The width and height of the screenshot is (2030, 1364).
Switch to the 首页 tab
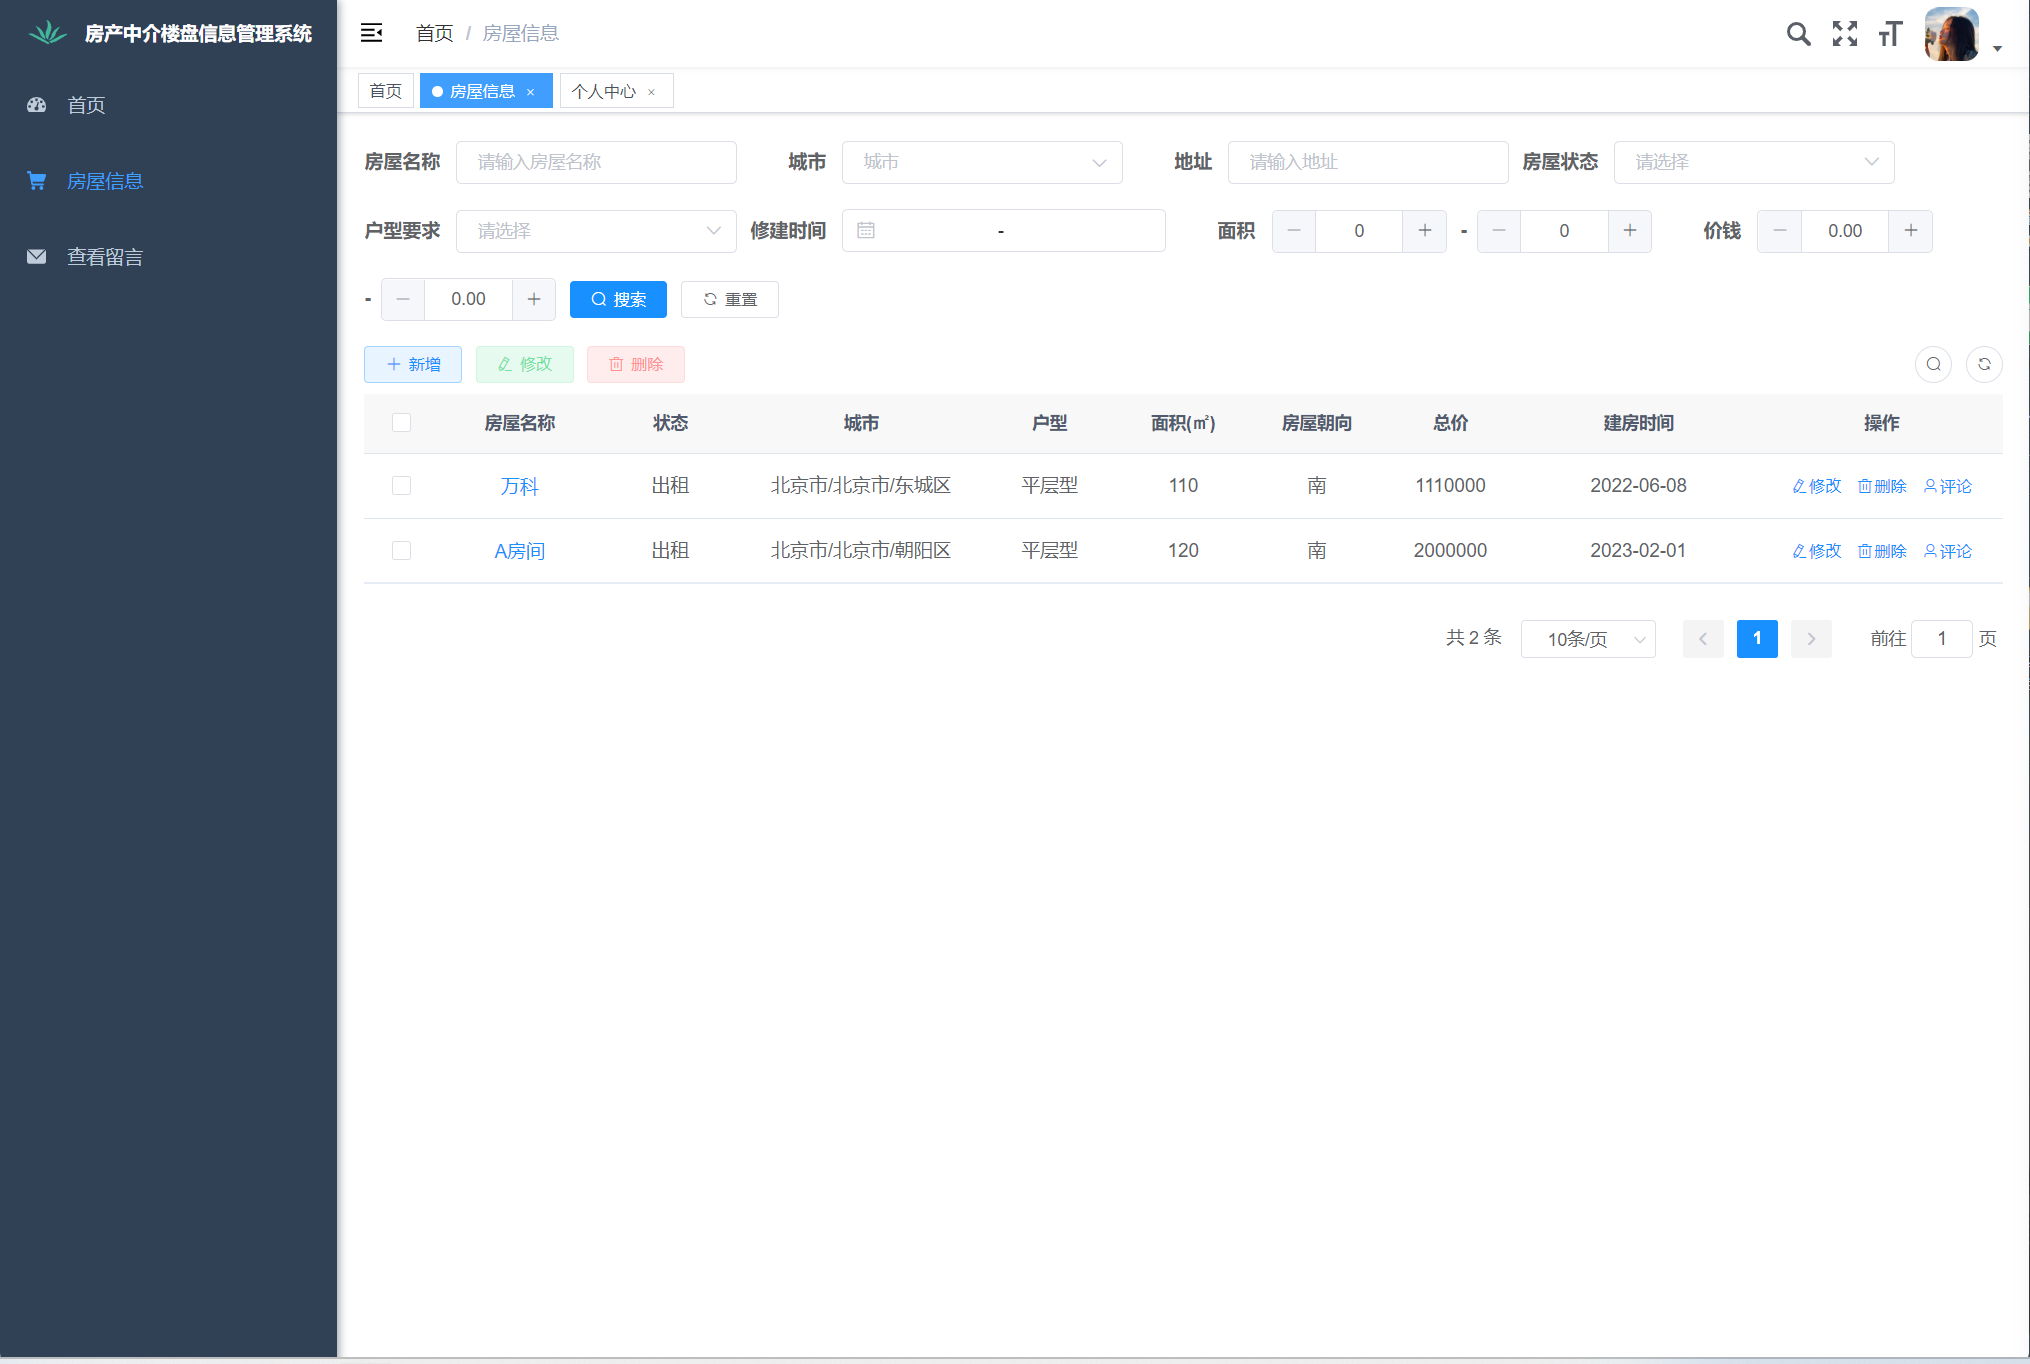[385, 91]
